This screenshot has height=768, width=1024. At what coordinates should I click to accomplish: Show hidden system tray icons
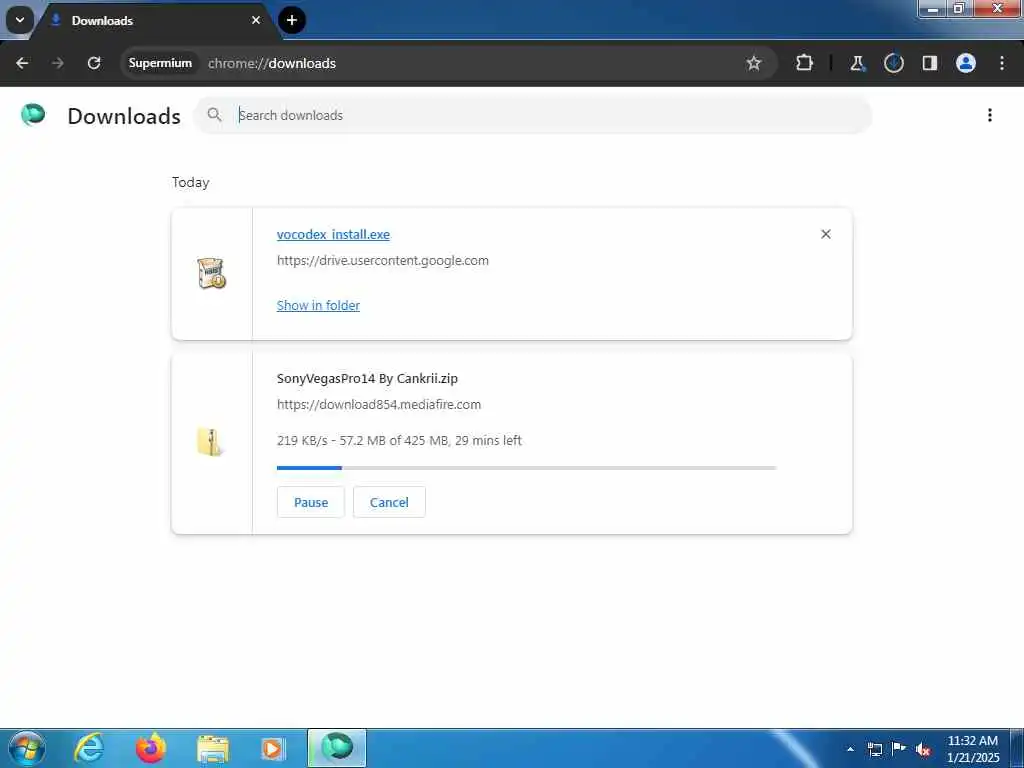pyautogui.click(x=850, y=749)
